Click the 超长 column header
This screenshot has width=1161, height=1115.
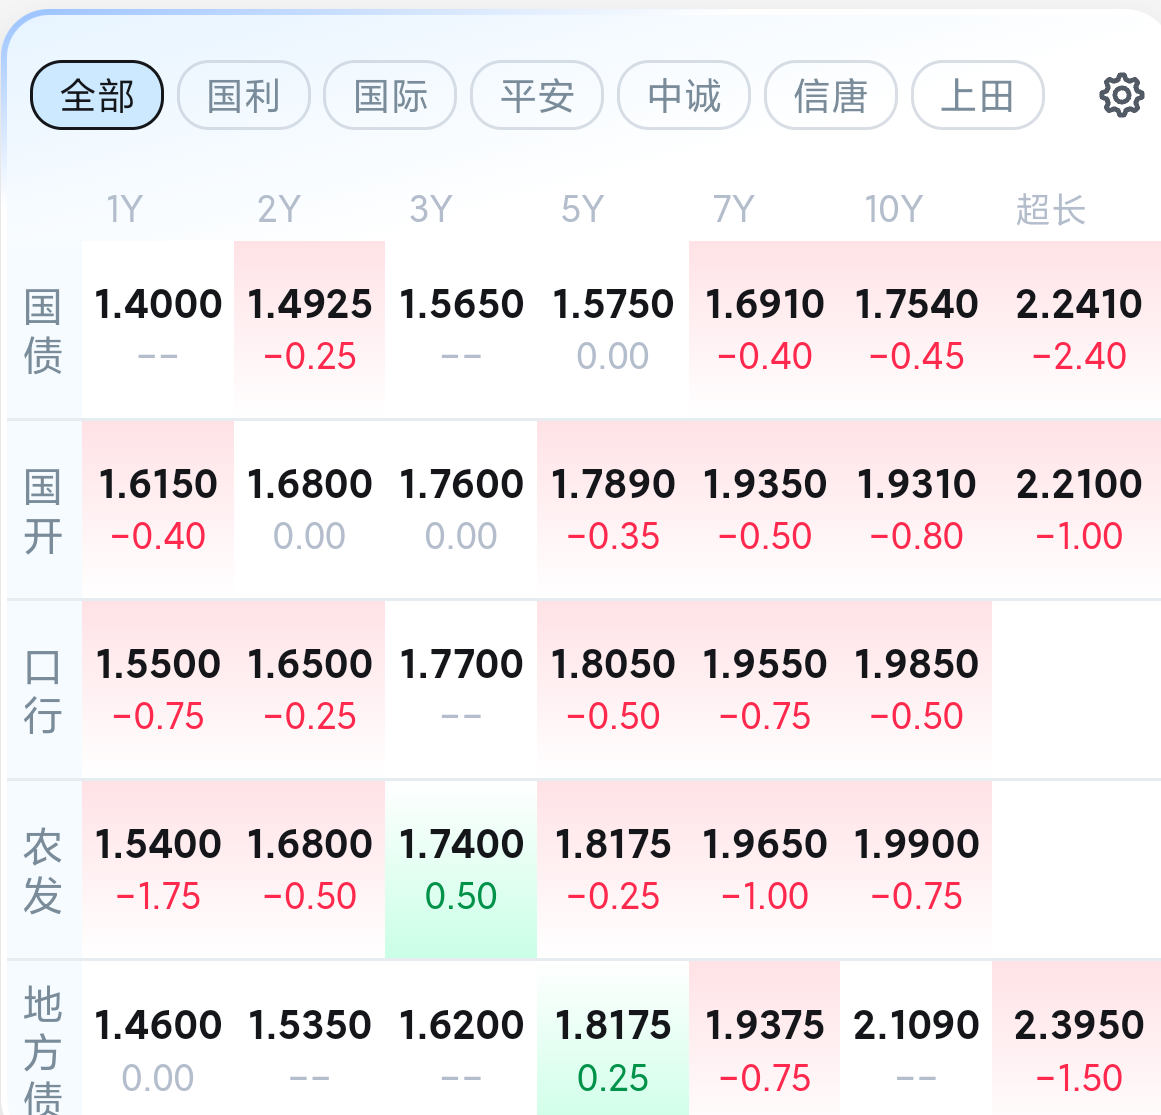(x=1051, y=210)
